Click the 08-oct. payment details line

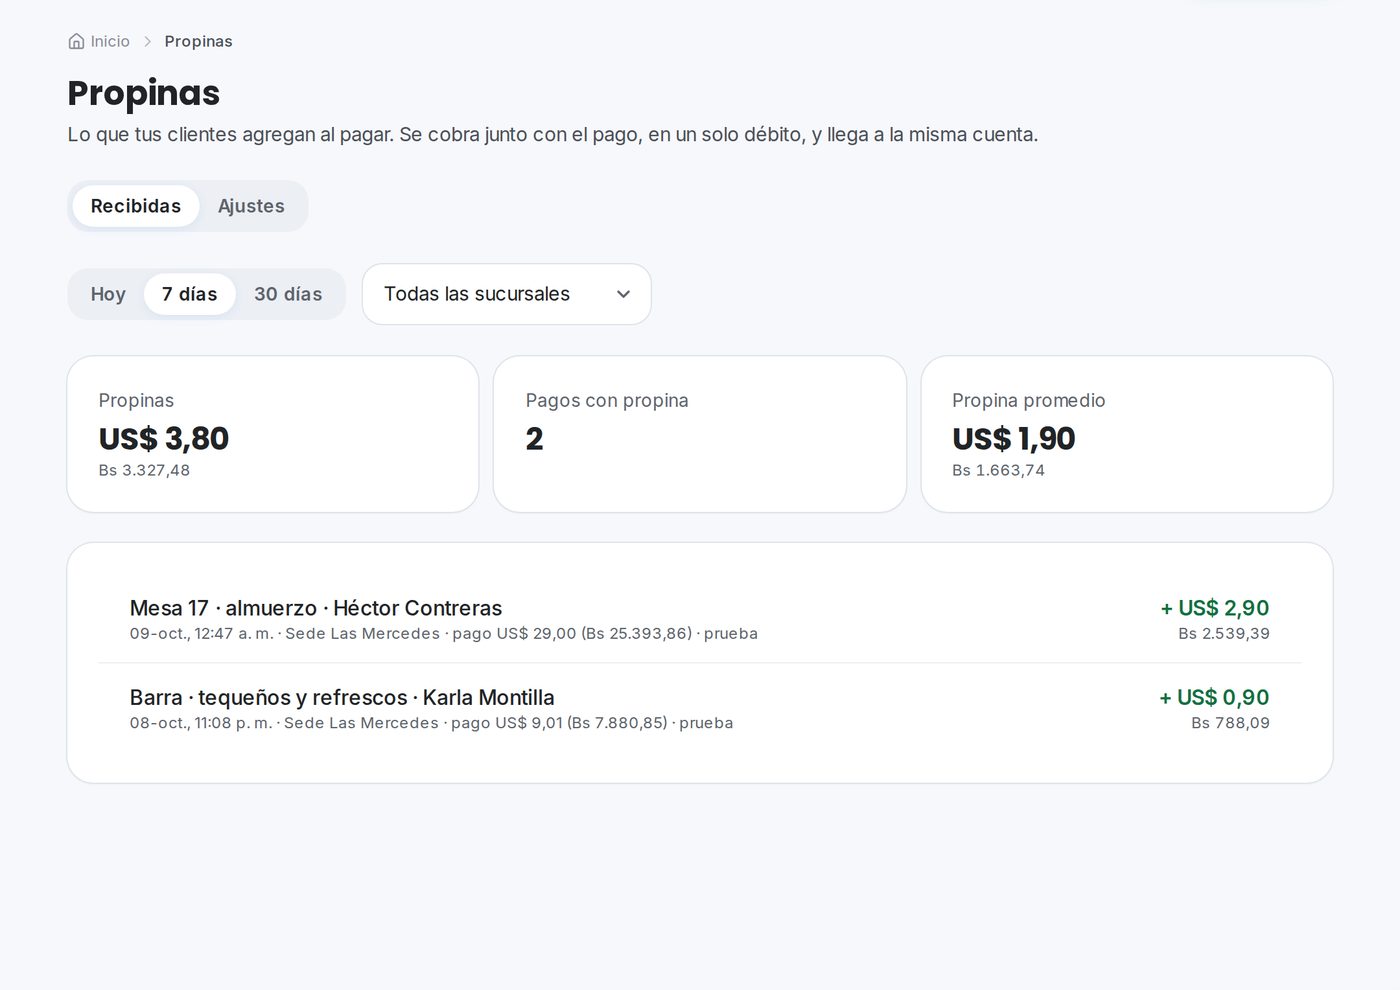431,723
